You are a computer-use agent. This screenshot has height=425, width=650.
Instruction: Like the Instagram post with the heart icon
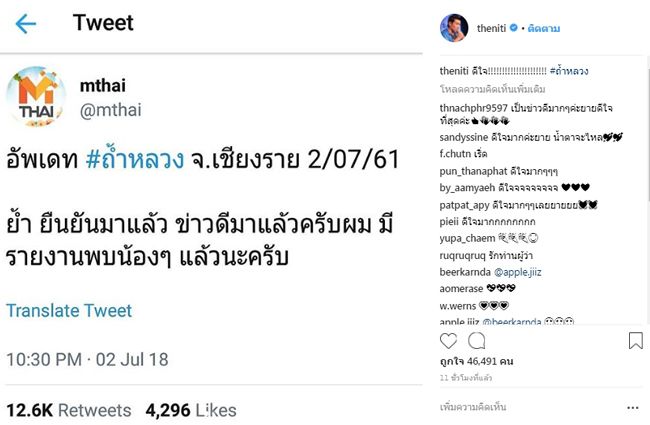(449, 342)
